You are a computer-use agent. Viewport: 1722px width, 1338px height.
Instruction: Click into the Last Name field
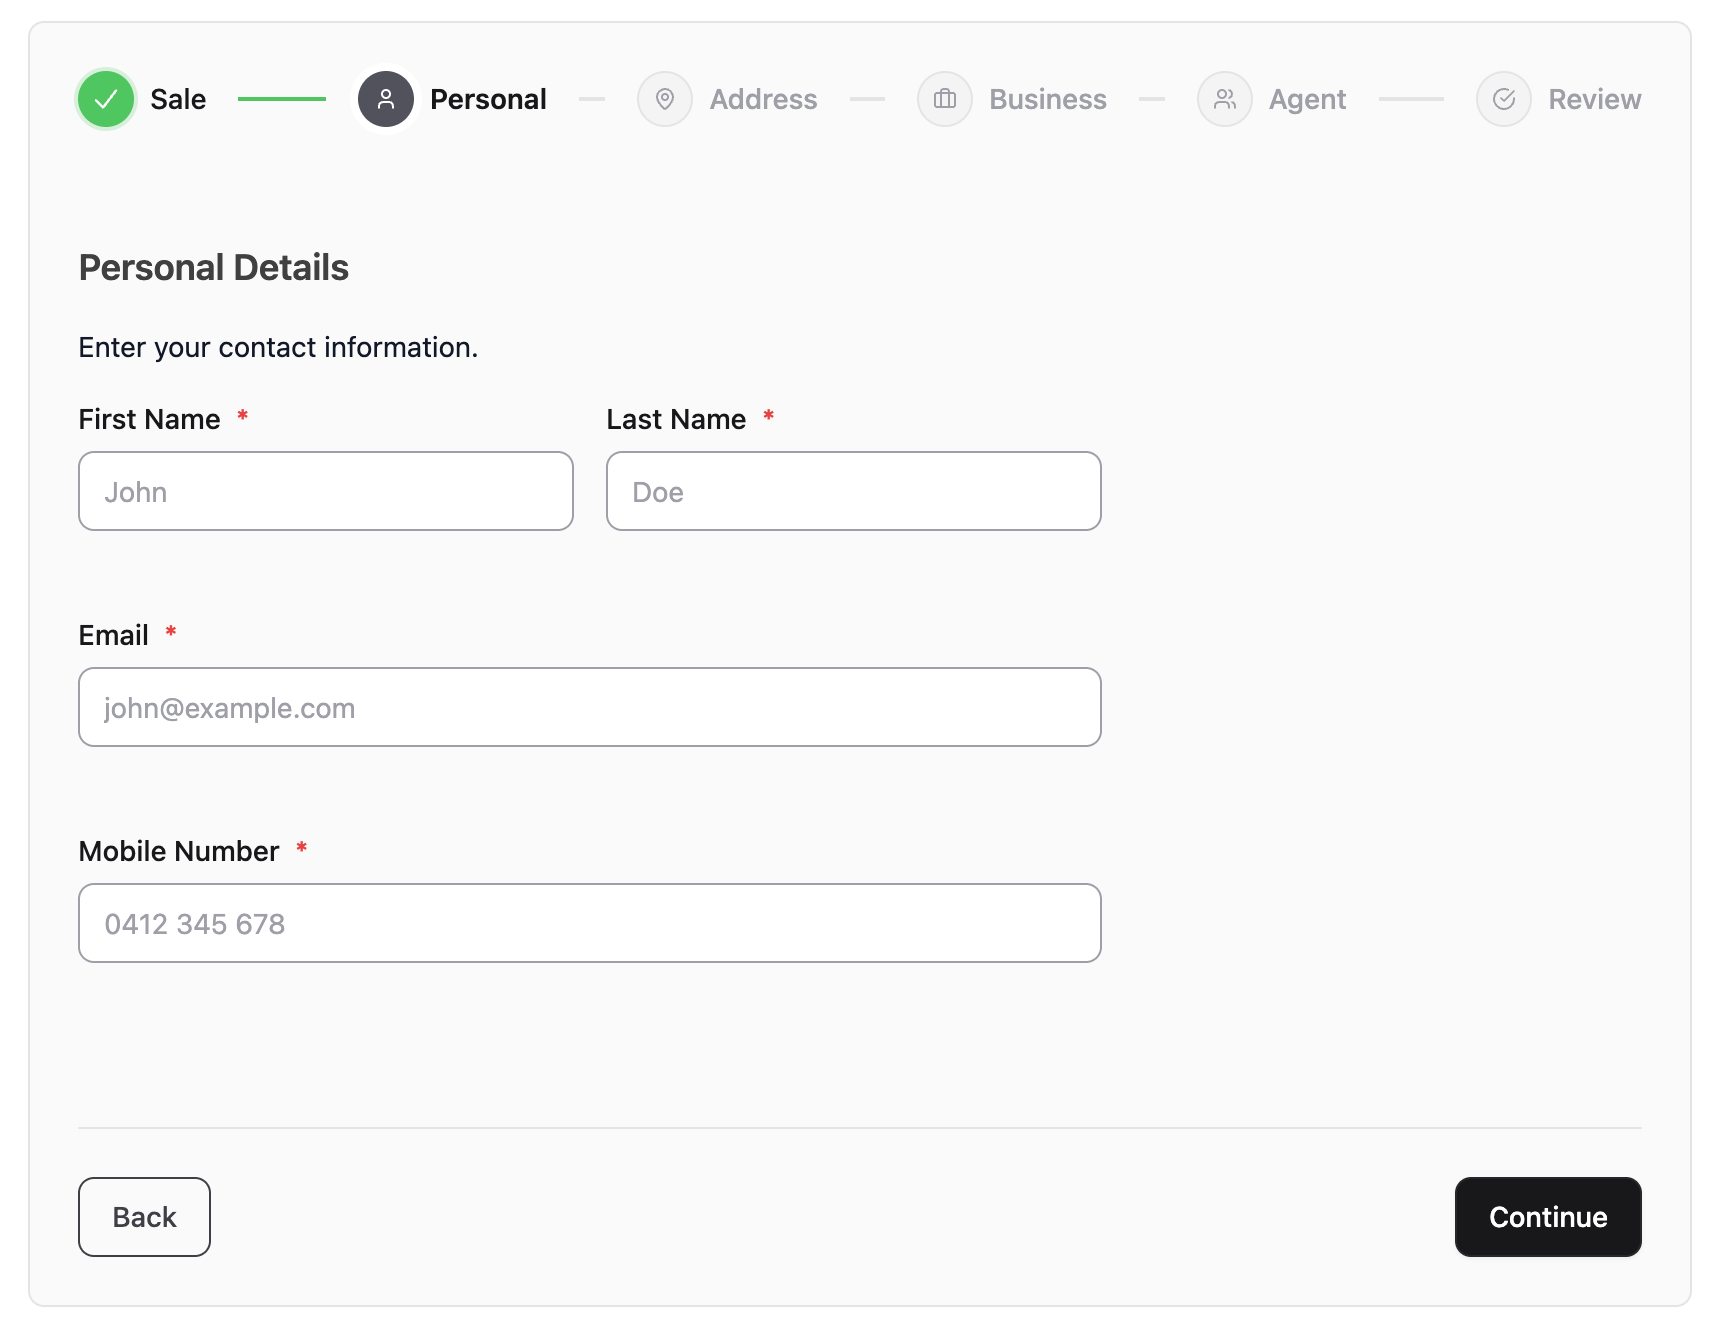click(853, 491)
